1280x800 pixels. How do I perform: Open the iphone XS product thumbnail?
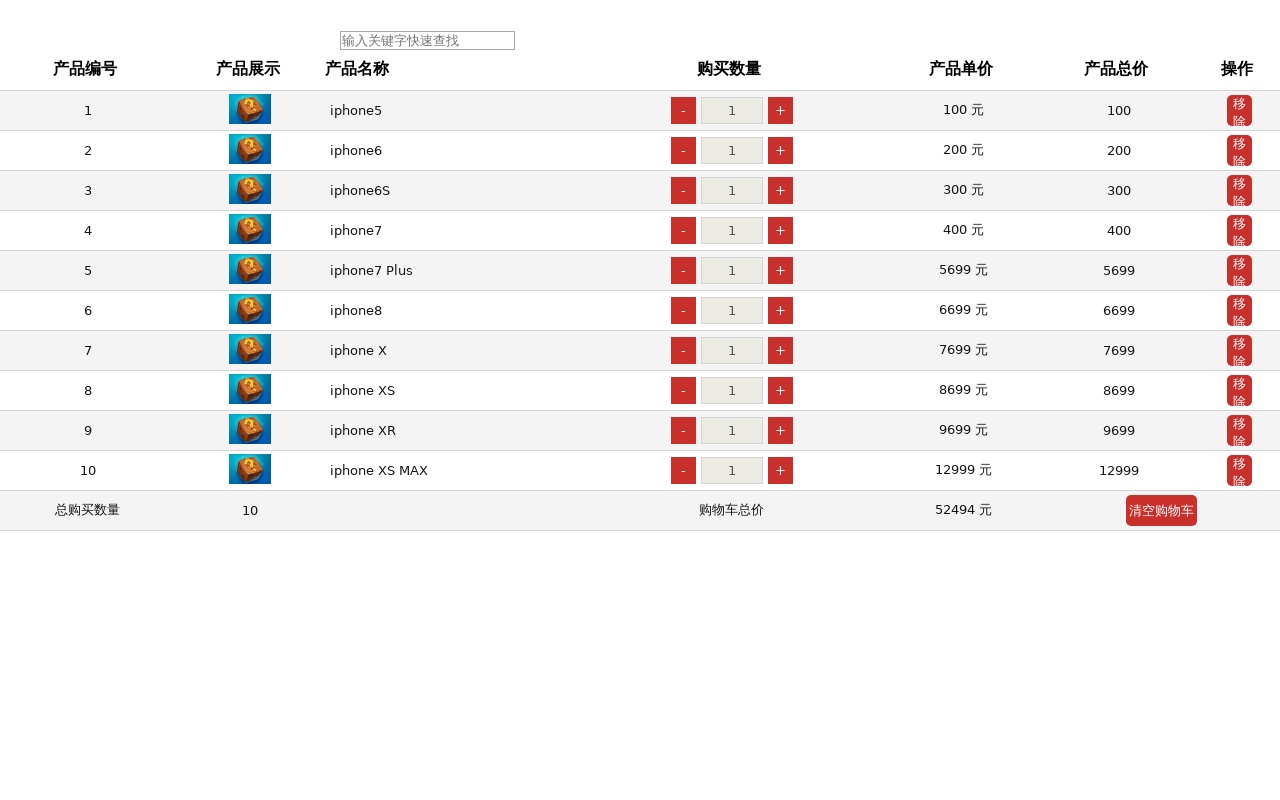click(x=250, y=389)
